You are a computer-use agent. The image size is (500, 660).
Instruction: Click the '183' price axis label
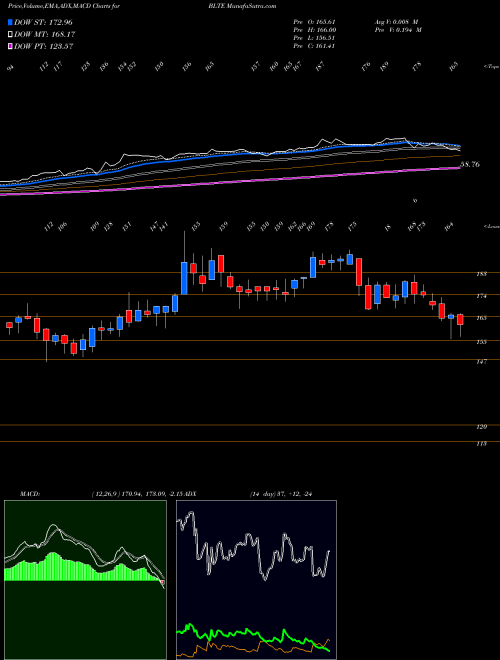pyautogui.click(x=482, y=274)
